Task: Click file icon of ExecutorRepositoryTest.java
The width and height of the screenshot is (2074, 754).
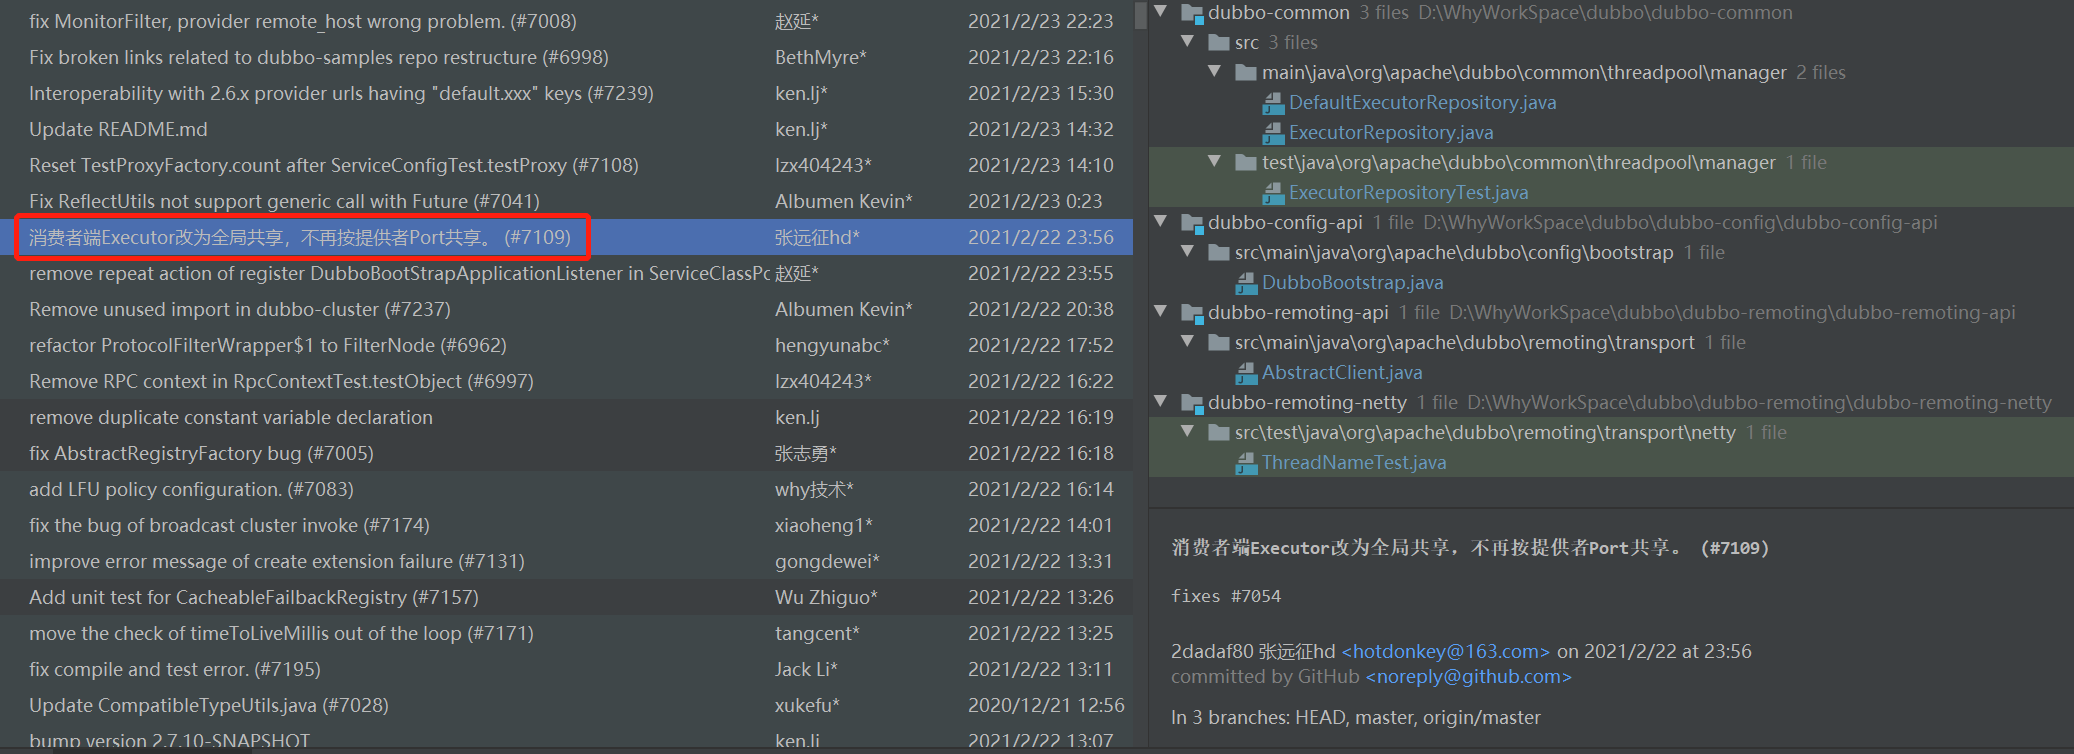Action: (1273, 193)
